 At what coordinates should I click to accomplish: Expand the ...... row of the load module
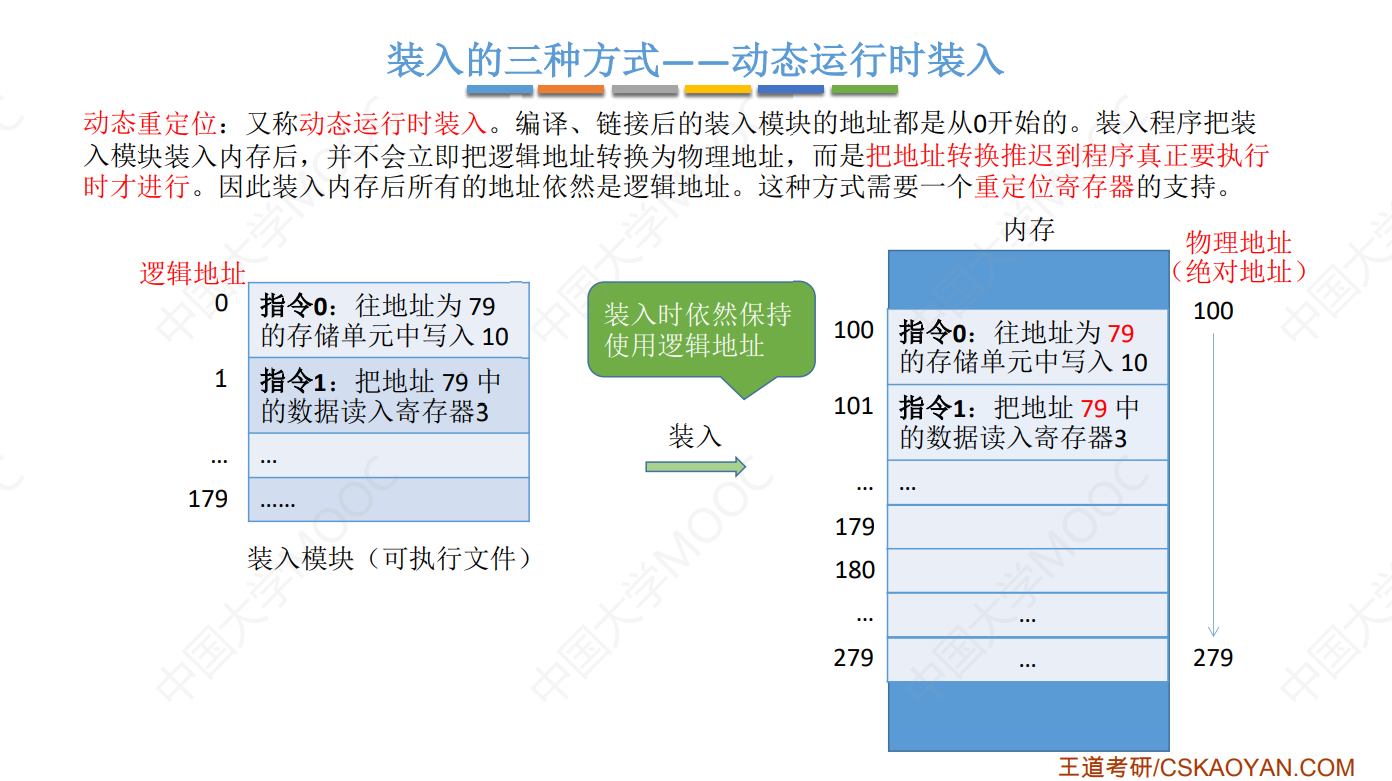[x=388, y=499]
